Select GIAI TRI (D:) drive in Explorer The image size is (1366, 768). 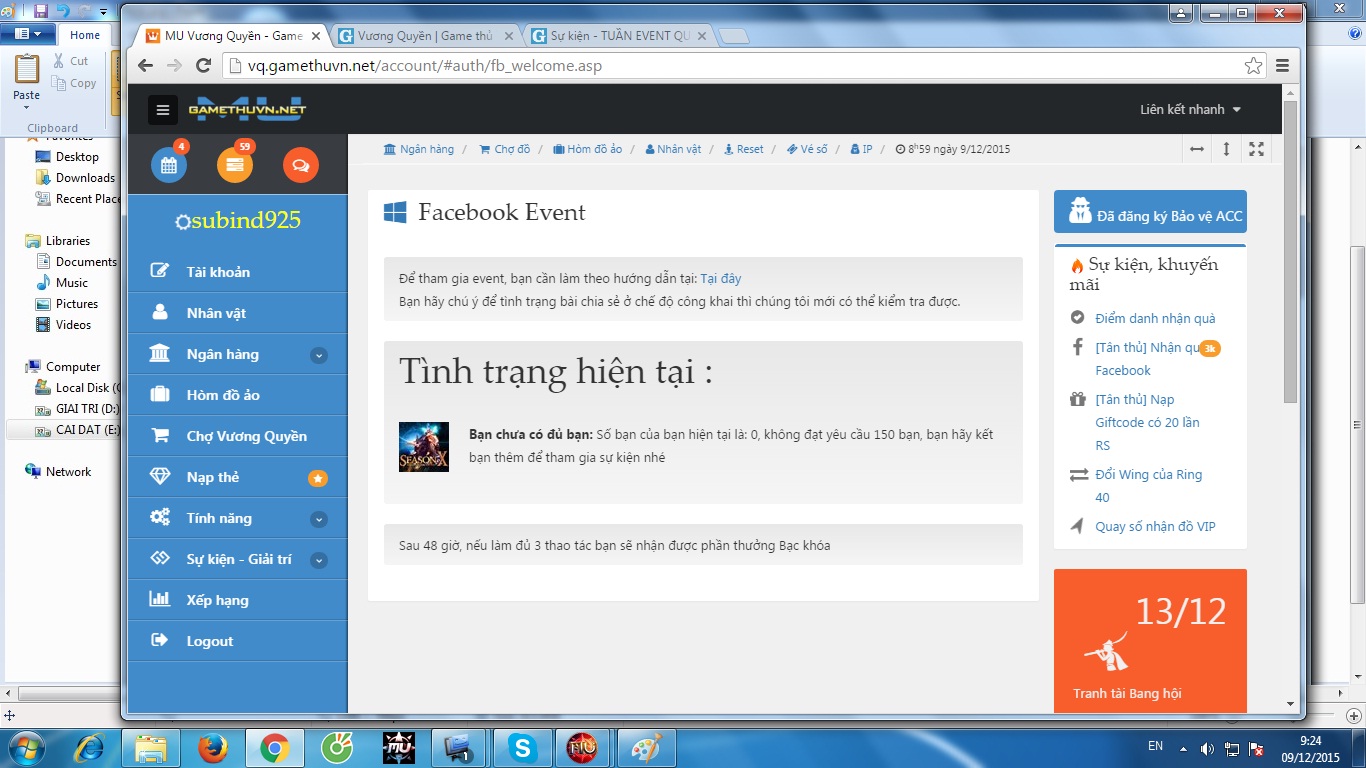tap(77, 408)
